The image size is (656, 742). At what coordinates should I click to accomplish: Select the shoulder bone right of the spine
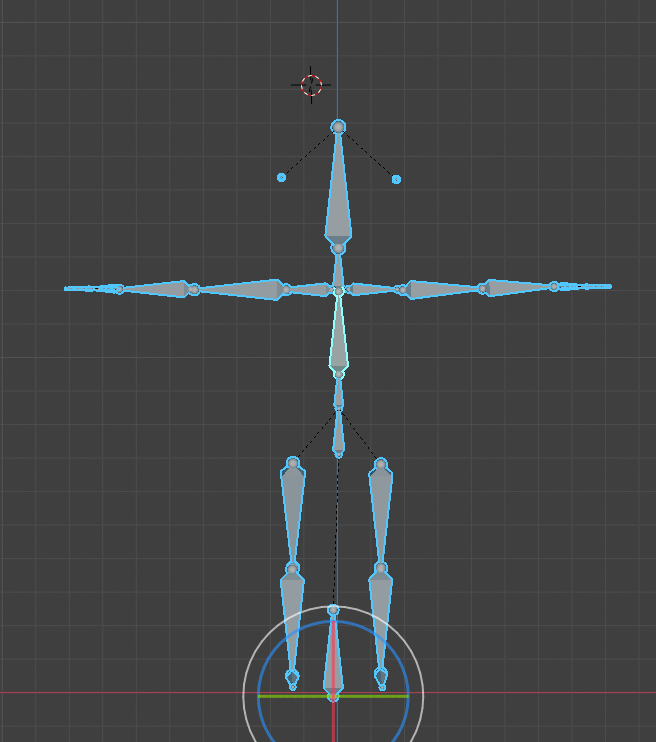pos(374,289)
